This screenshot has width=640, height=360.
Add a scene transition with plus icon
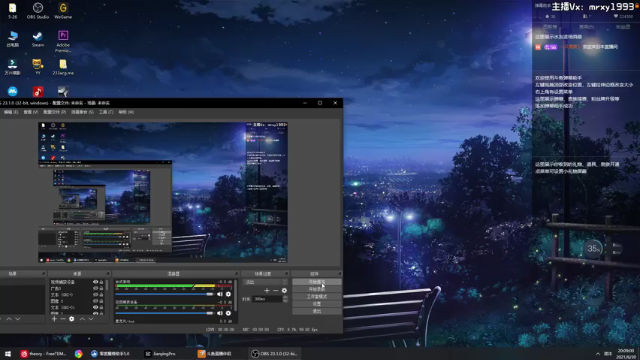point(267,291)
